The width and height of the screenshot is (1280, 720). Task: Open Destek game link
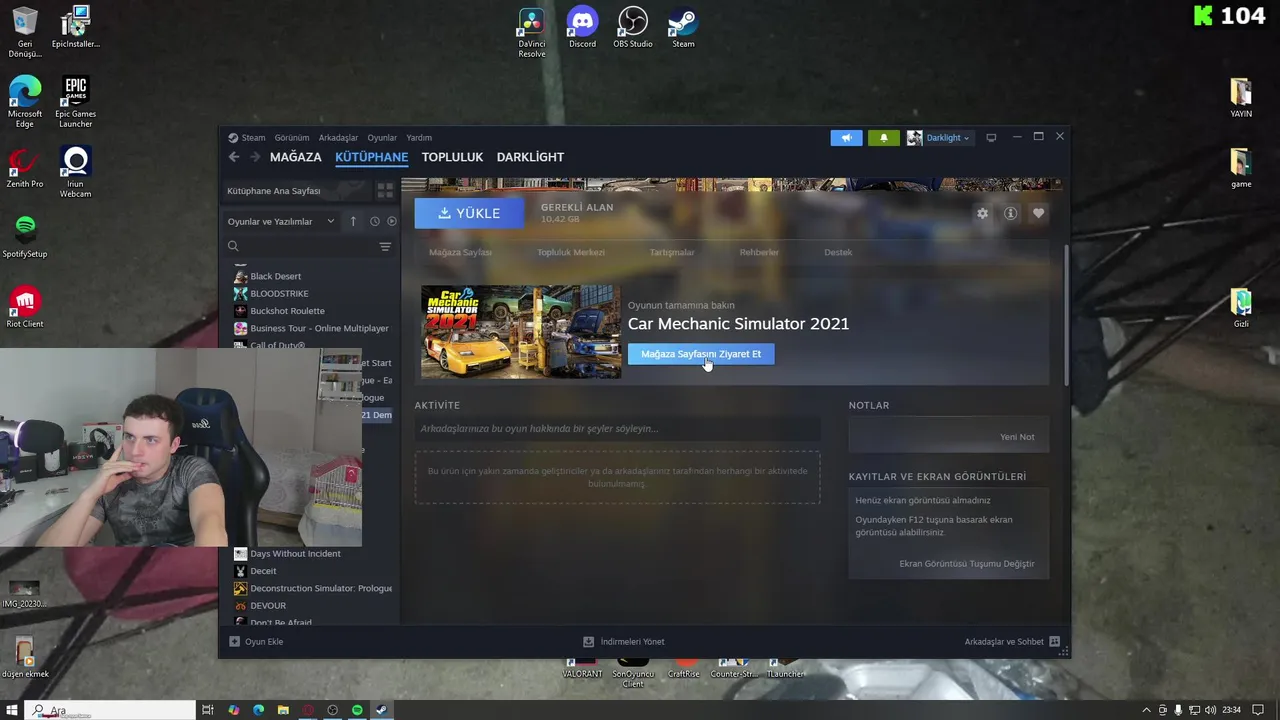[838, 252]
